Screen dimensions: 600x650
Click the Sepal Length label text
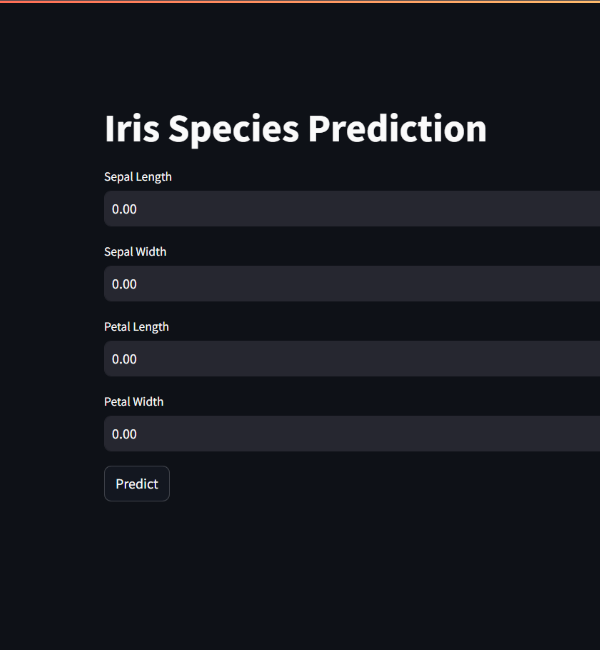click(x=138, y=177)
